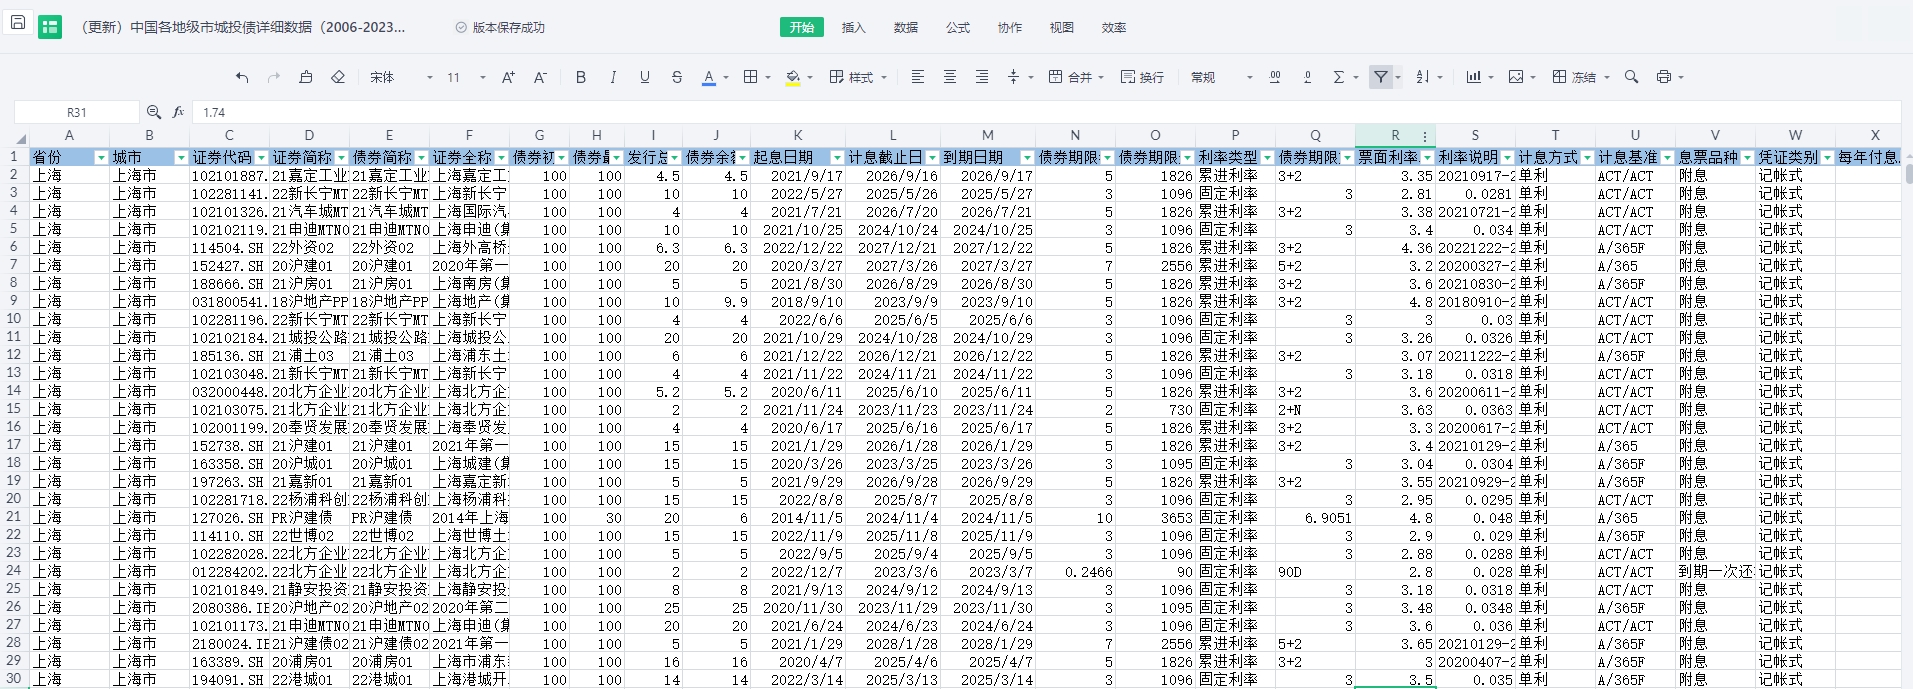The height and width of the screenshot is (689, 1913).
Task: Open font color dropdown arrow
Action: [x=726, y=77]
